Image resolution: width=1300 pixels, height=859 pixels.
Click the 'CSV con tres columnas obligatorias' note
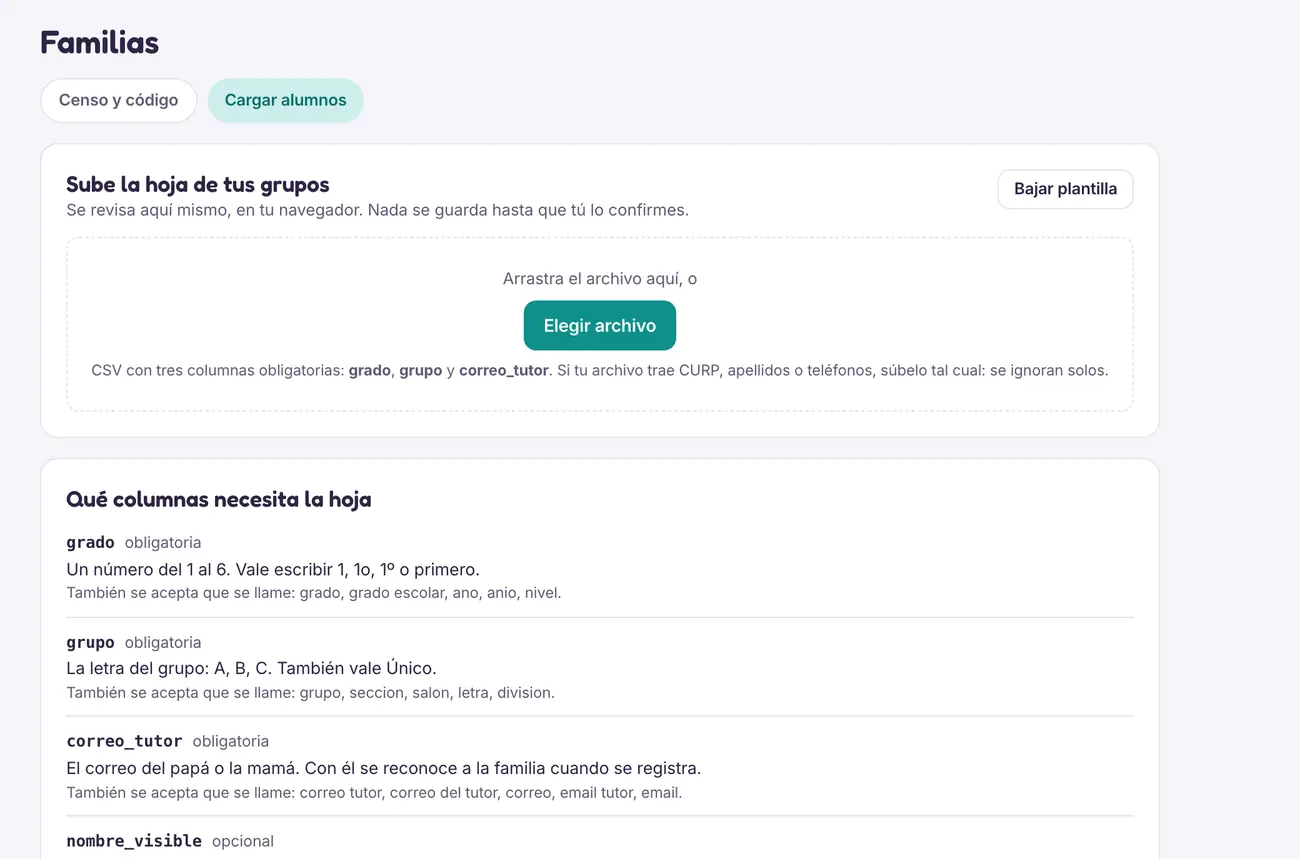tap(600, 370)
